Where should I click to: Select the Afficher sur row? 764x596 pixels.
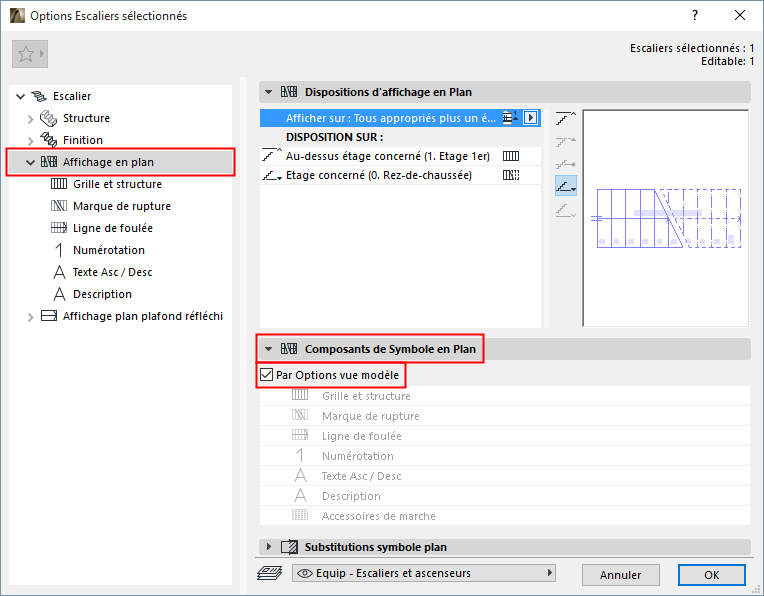[x=400, y=118]
